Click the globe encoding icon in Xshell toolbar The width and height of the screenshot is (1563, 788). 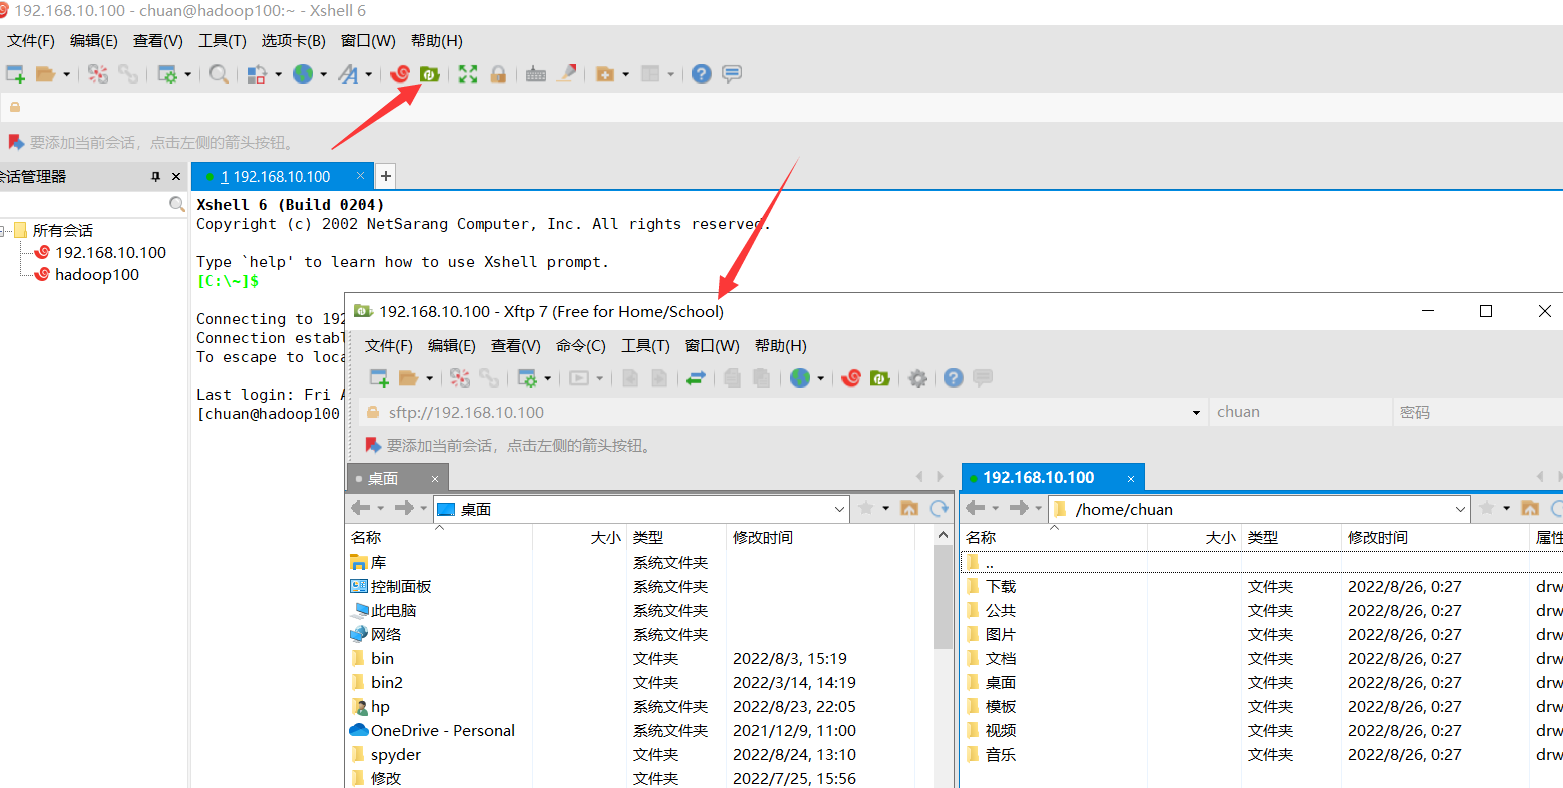[303, 74]
